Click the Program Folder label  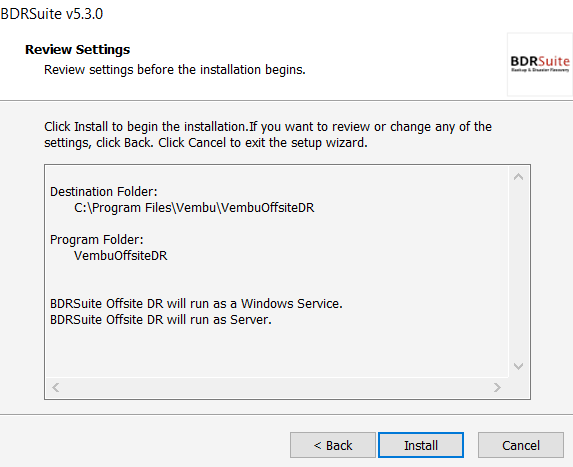(x=97, y=240)
